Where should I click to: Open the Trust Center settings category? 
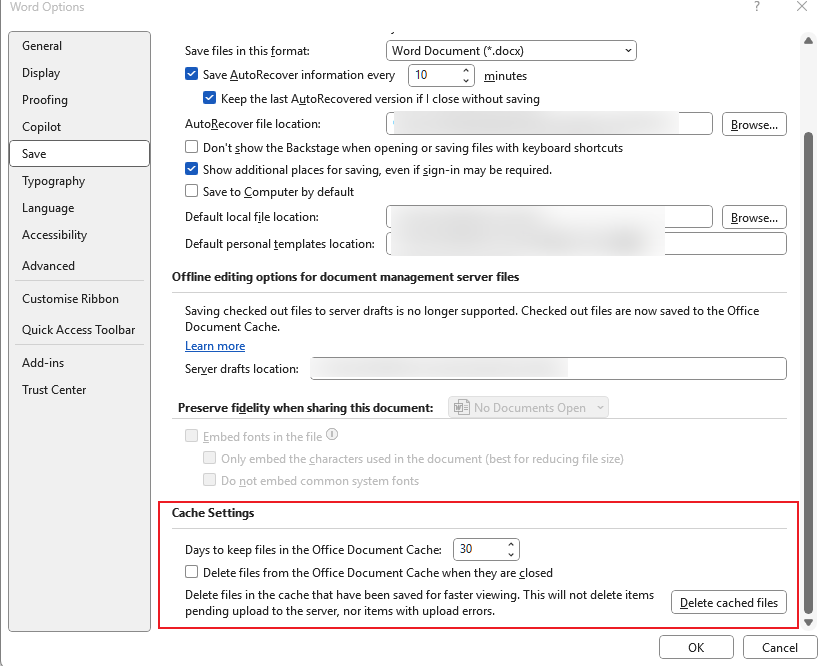tap(54, 389)
